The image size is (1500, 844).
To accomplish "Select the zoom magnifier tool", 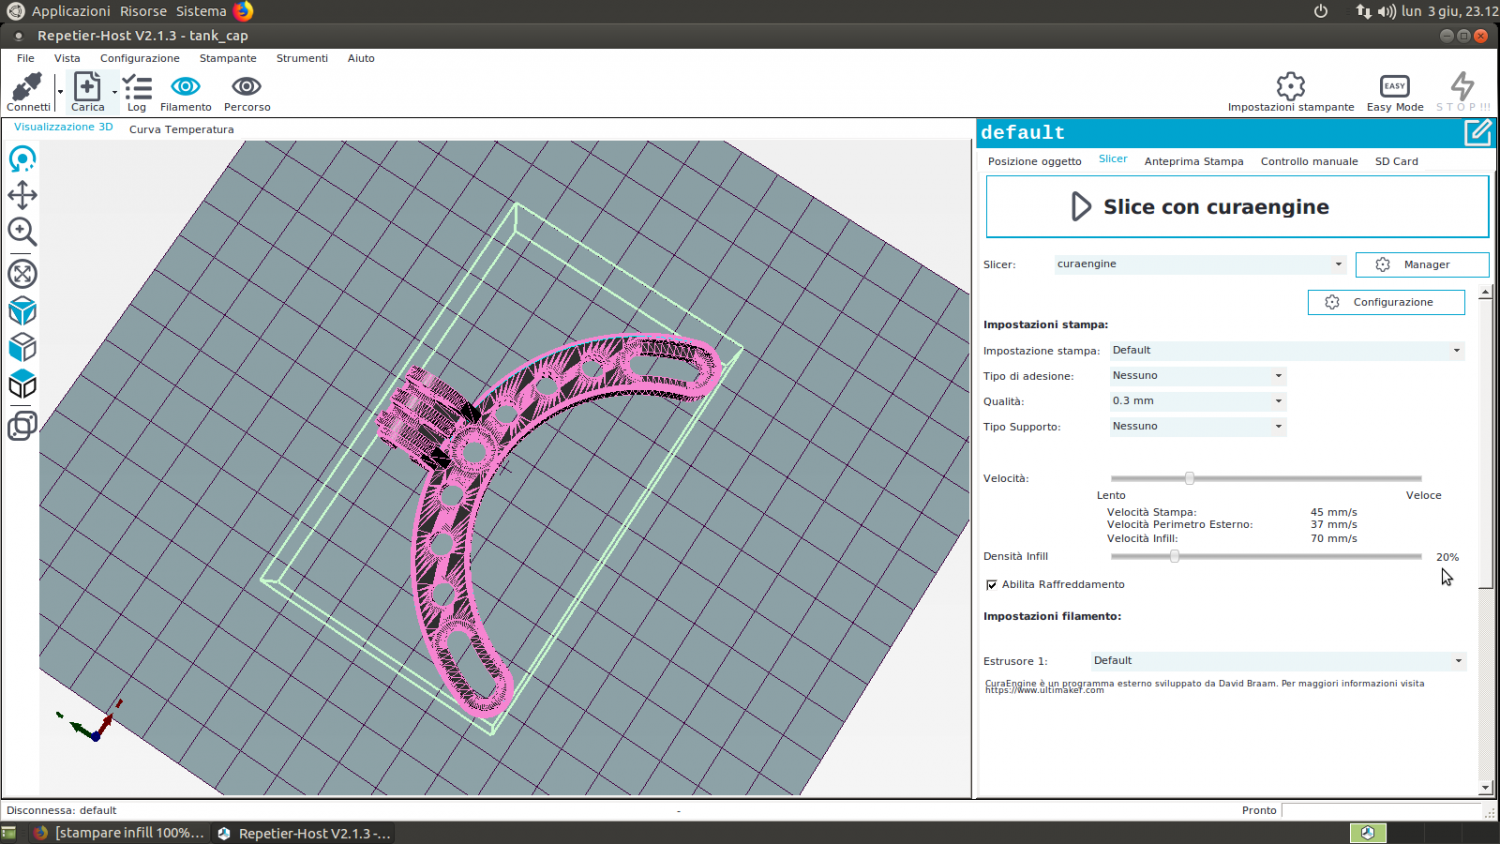I will (22, 232).
